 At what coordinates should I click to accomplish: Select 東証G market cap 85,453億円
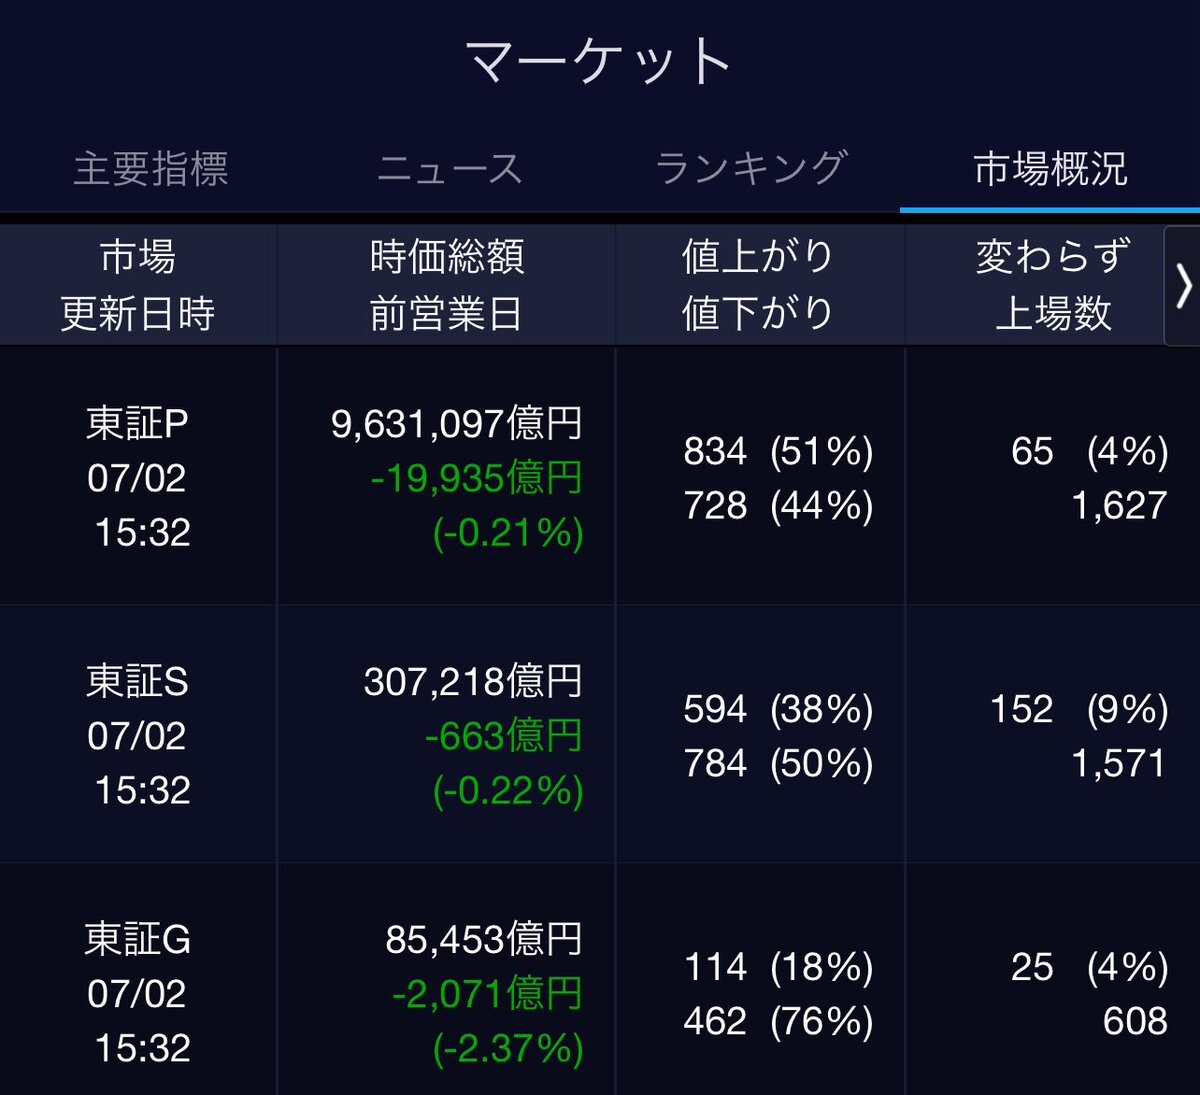pos(484,940)
